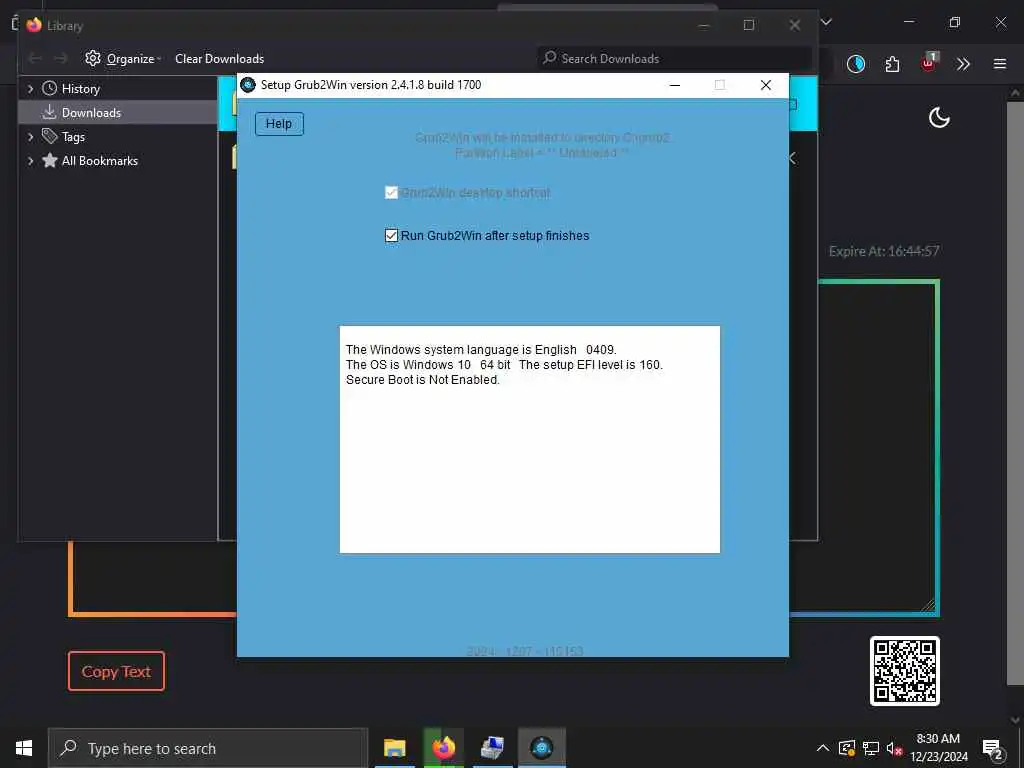Image resolution: width=1024 pixels, height=768 pixels.
Task: Open the Firefox Extensions puzzle icon
Action: click(x=892, y=64)
